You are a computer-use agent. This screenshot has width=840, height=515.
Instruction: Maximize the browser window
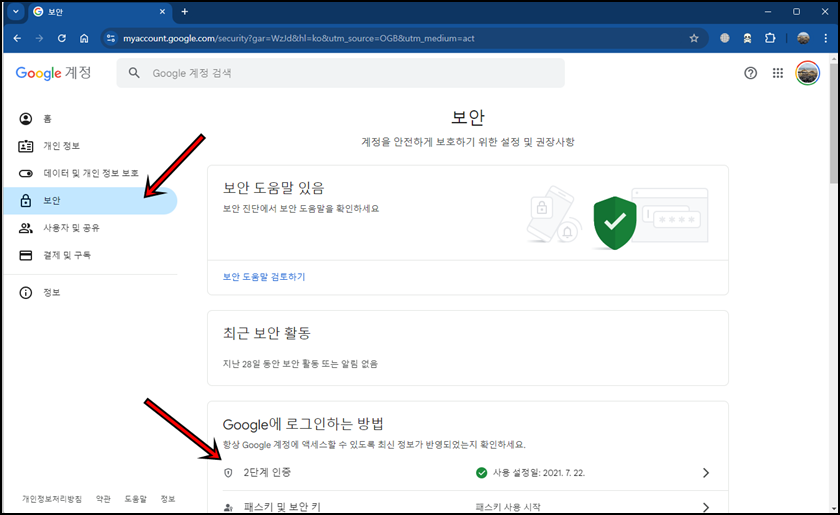(797, 12)
